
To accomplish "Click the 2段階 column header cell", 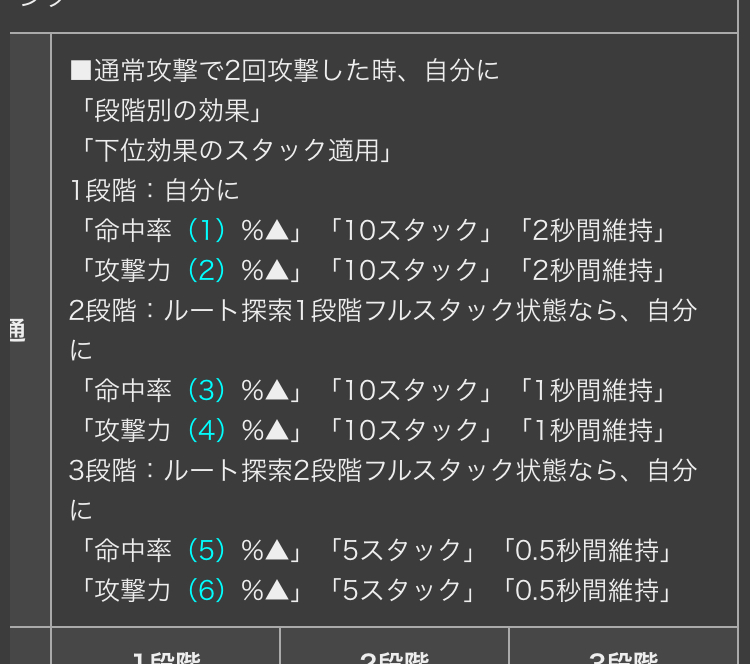I will click(394, 646).
